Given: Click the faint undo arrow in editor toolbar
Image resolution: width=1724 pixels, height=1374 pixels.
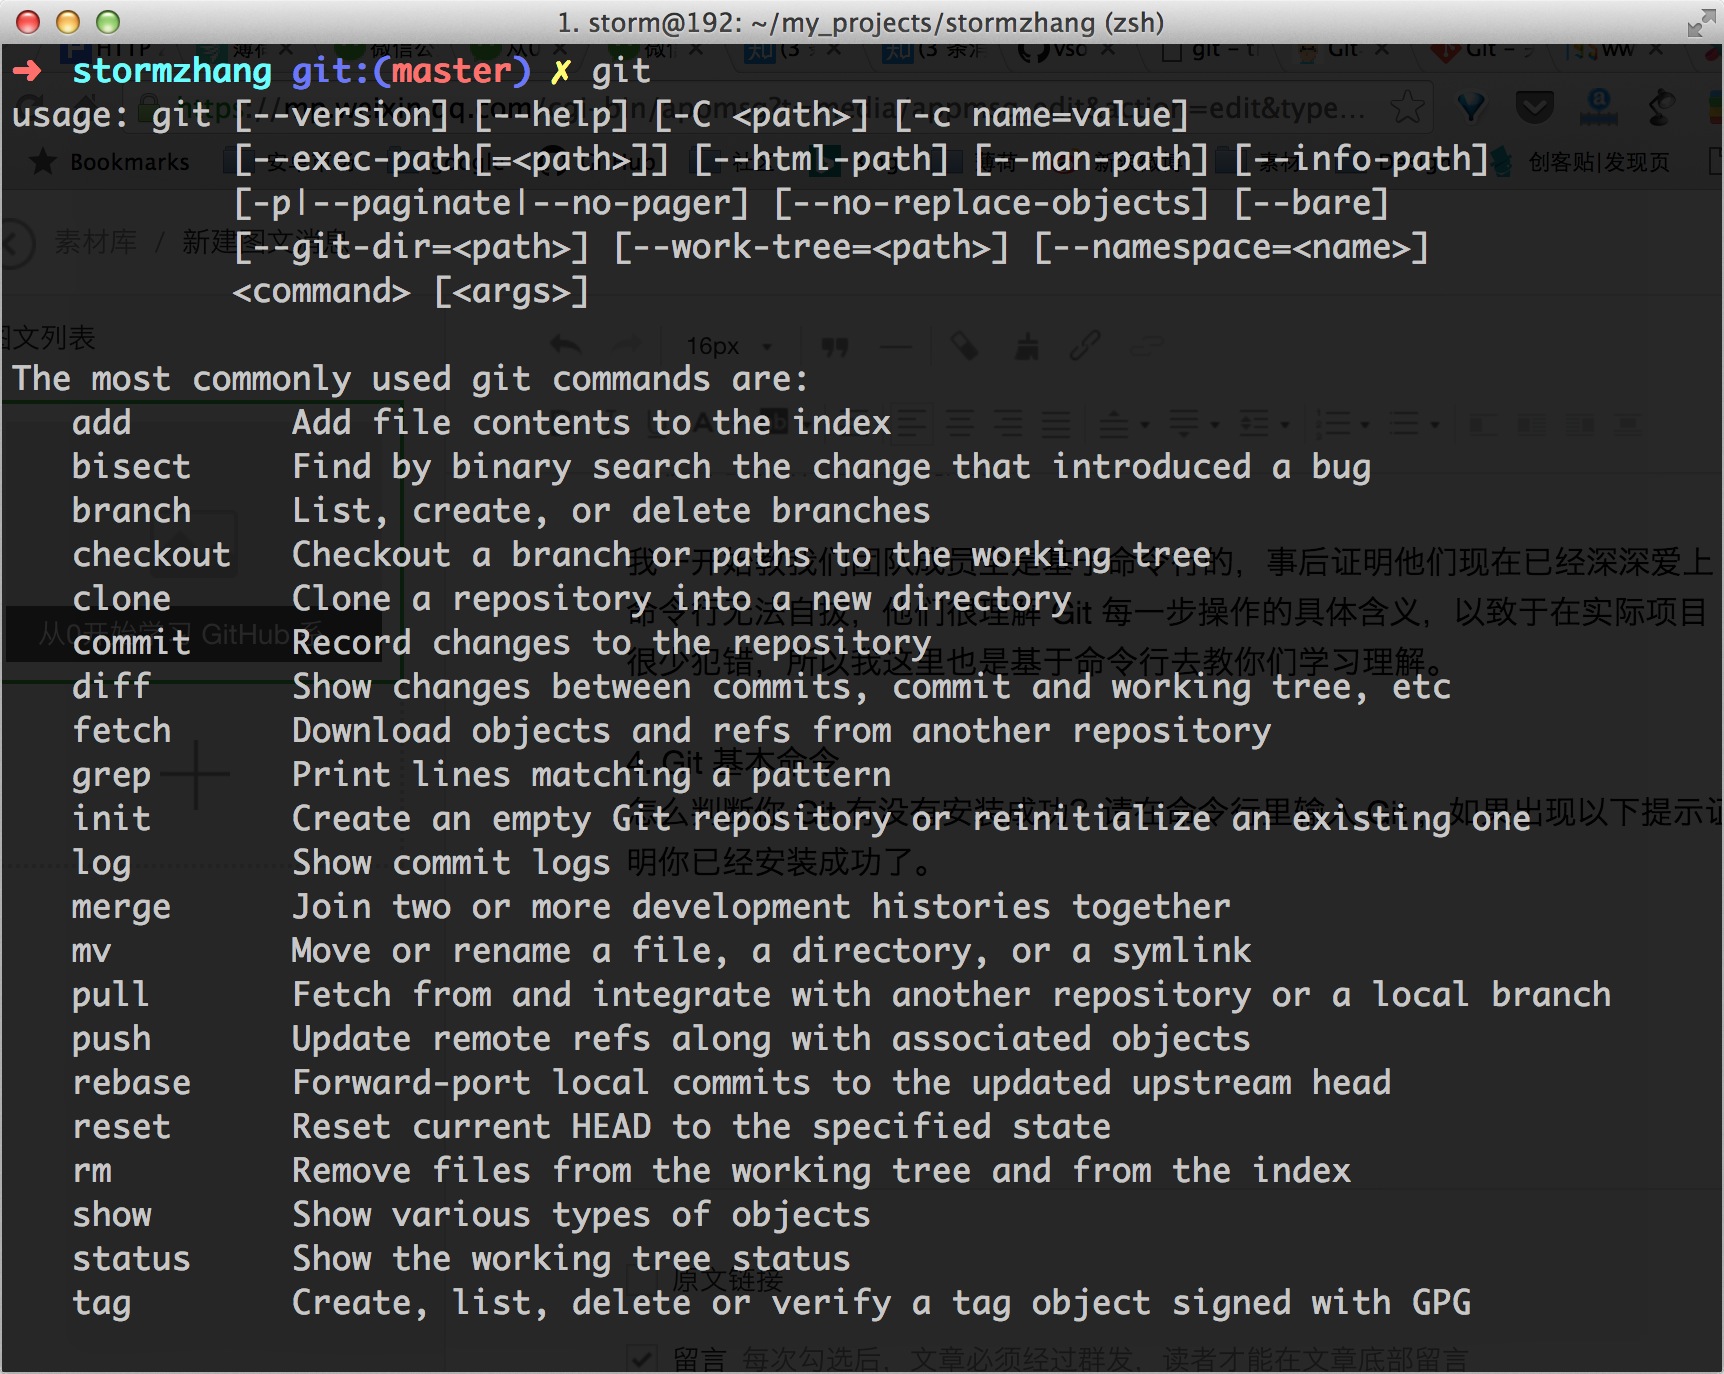Looking at the screenshot, I should click(x=566, y=346).
